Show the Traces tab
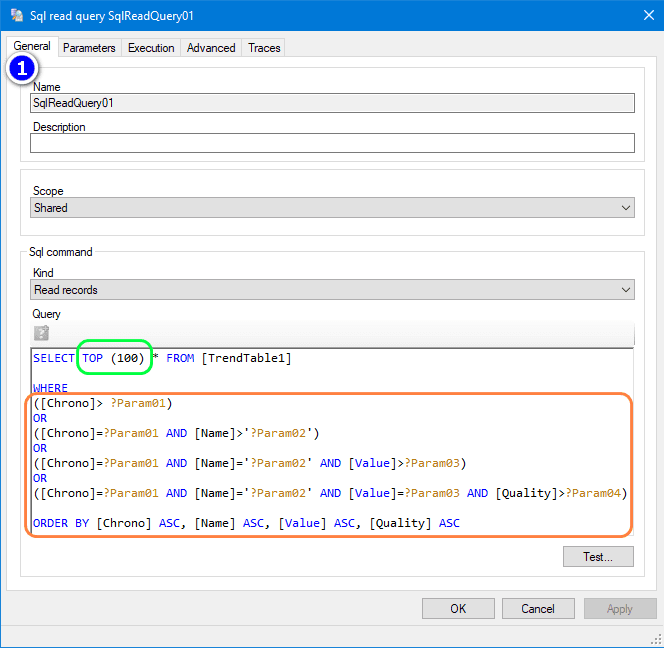Screen dimensions: 664x648 (264, 48)
